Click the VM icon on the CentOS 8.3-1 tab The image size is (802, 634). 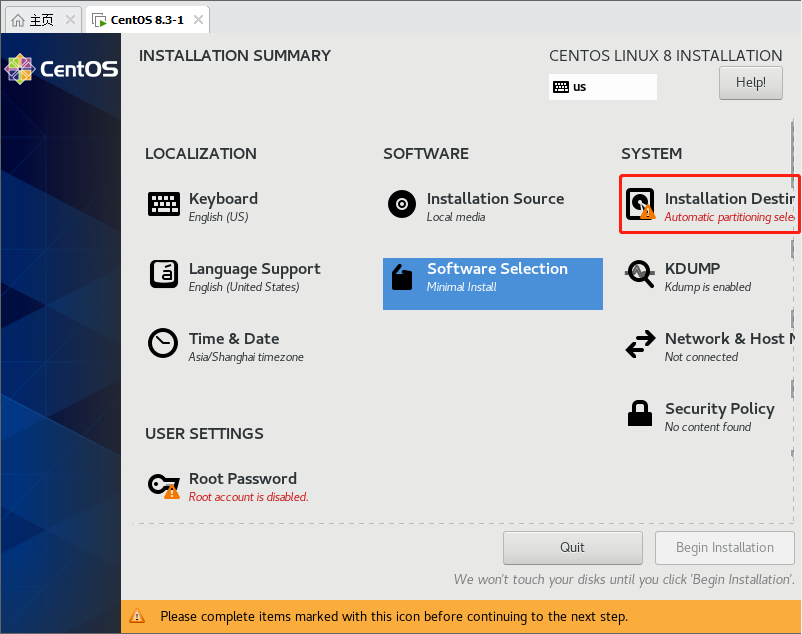pyautogui.click(x=99, y=20)
